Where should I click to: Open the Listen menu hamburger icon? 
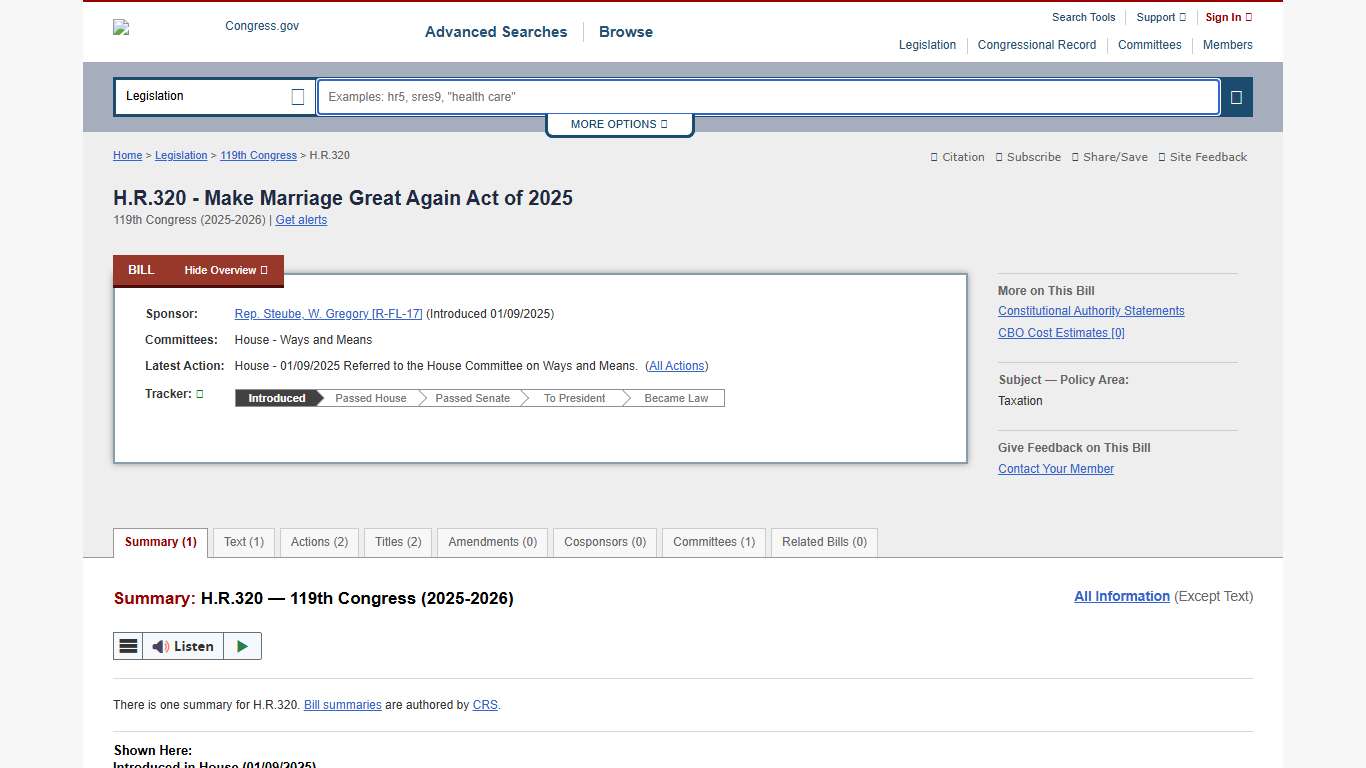coord(128,645)
